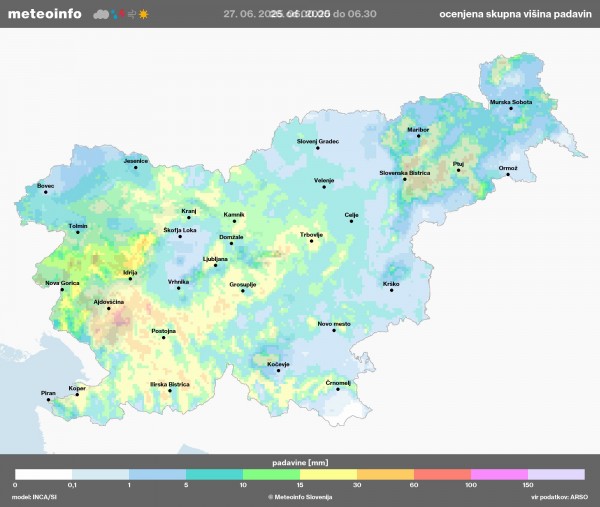Viewport: 600px width, 507px height.
Task: Click the legend value '30'
Action: 357,485
